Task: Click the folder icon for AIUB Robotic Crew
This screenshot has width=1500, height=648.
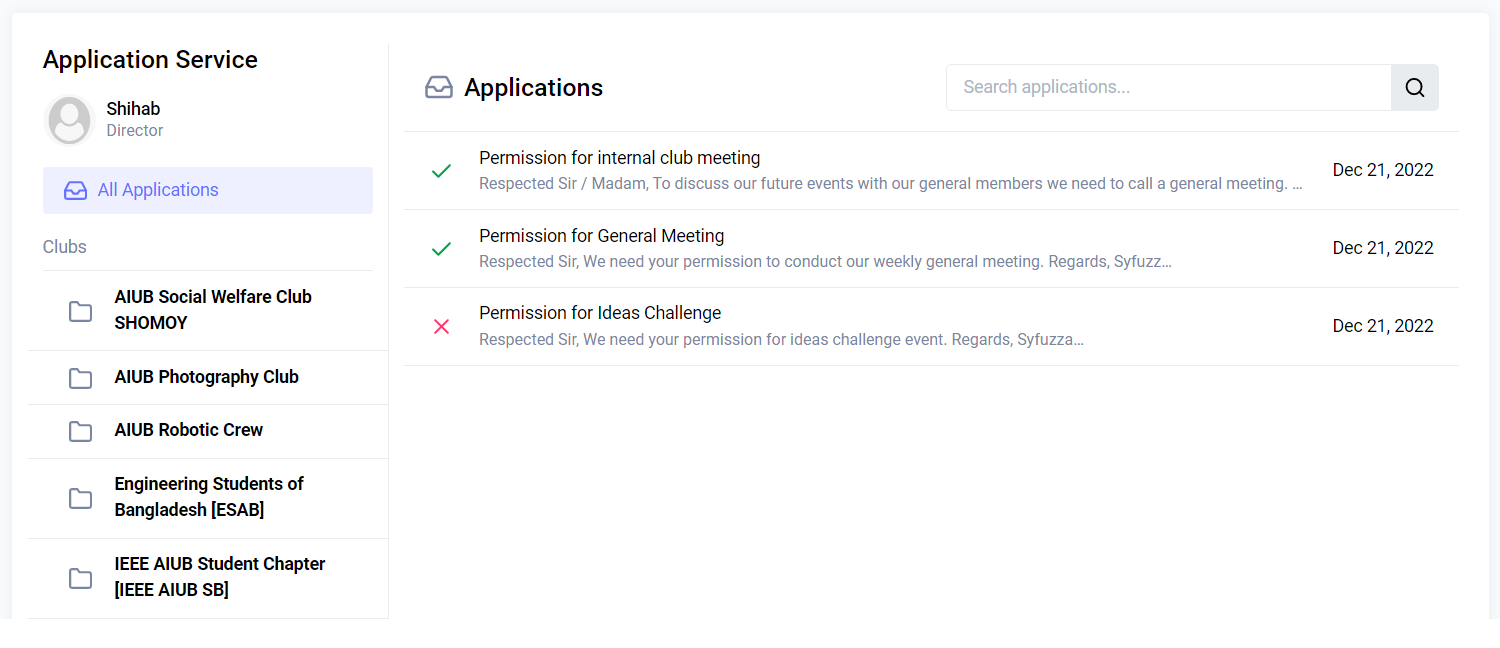Action: [81, 431]
